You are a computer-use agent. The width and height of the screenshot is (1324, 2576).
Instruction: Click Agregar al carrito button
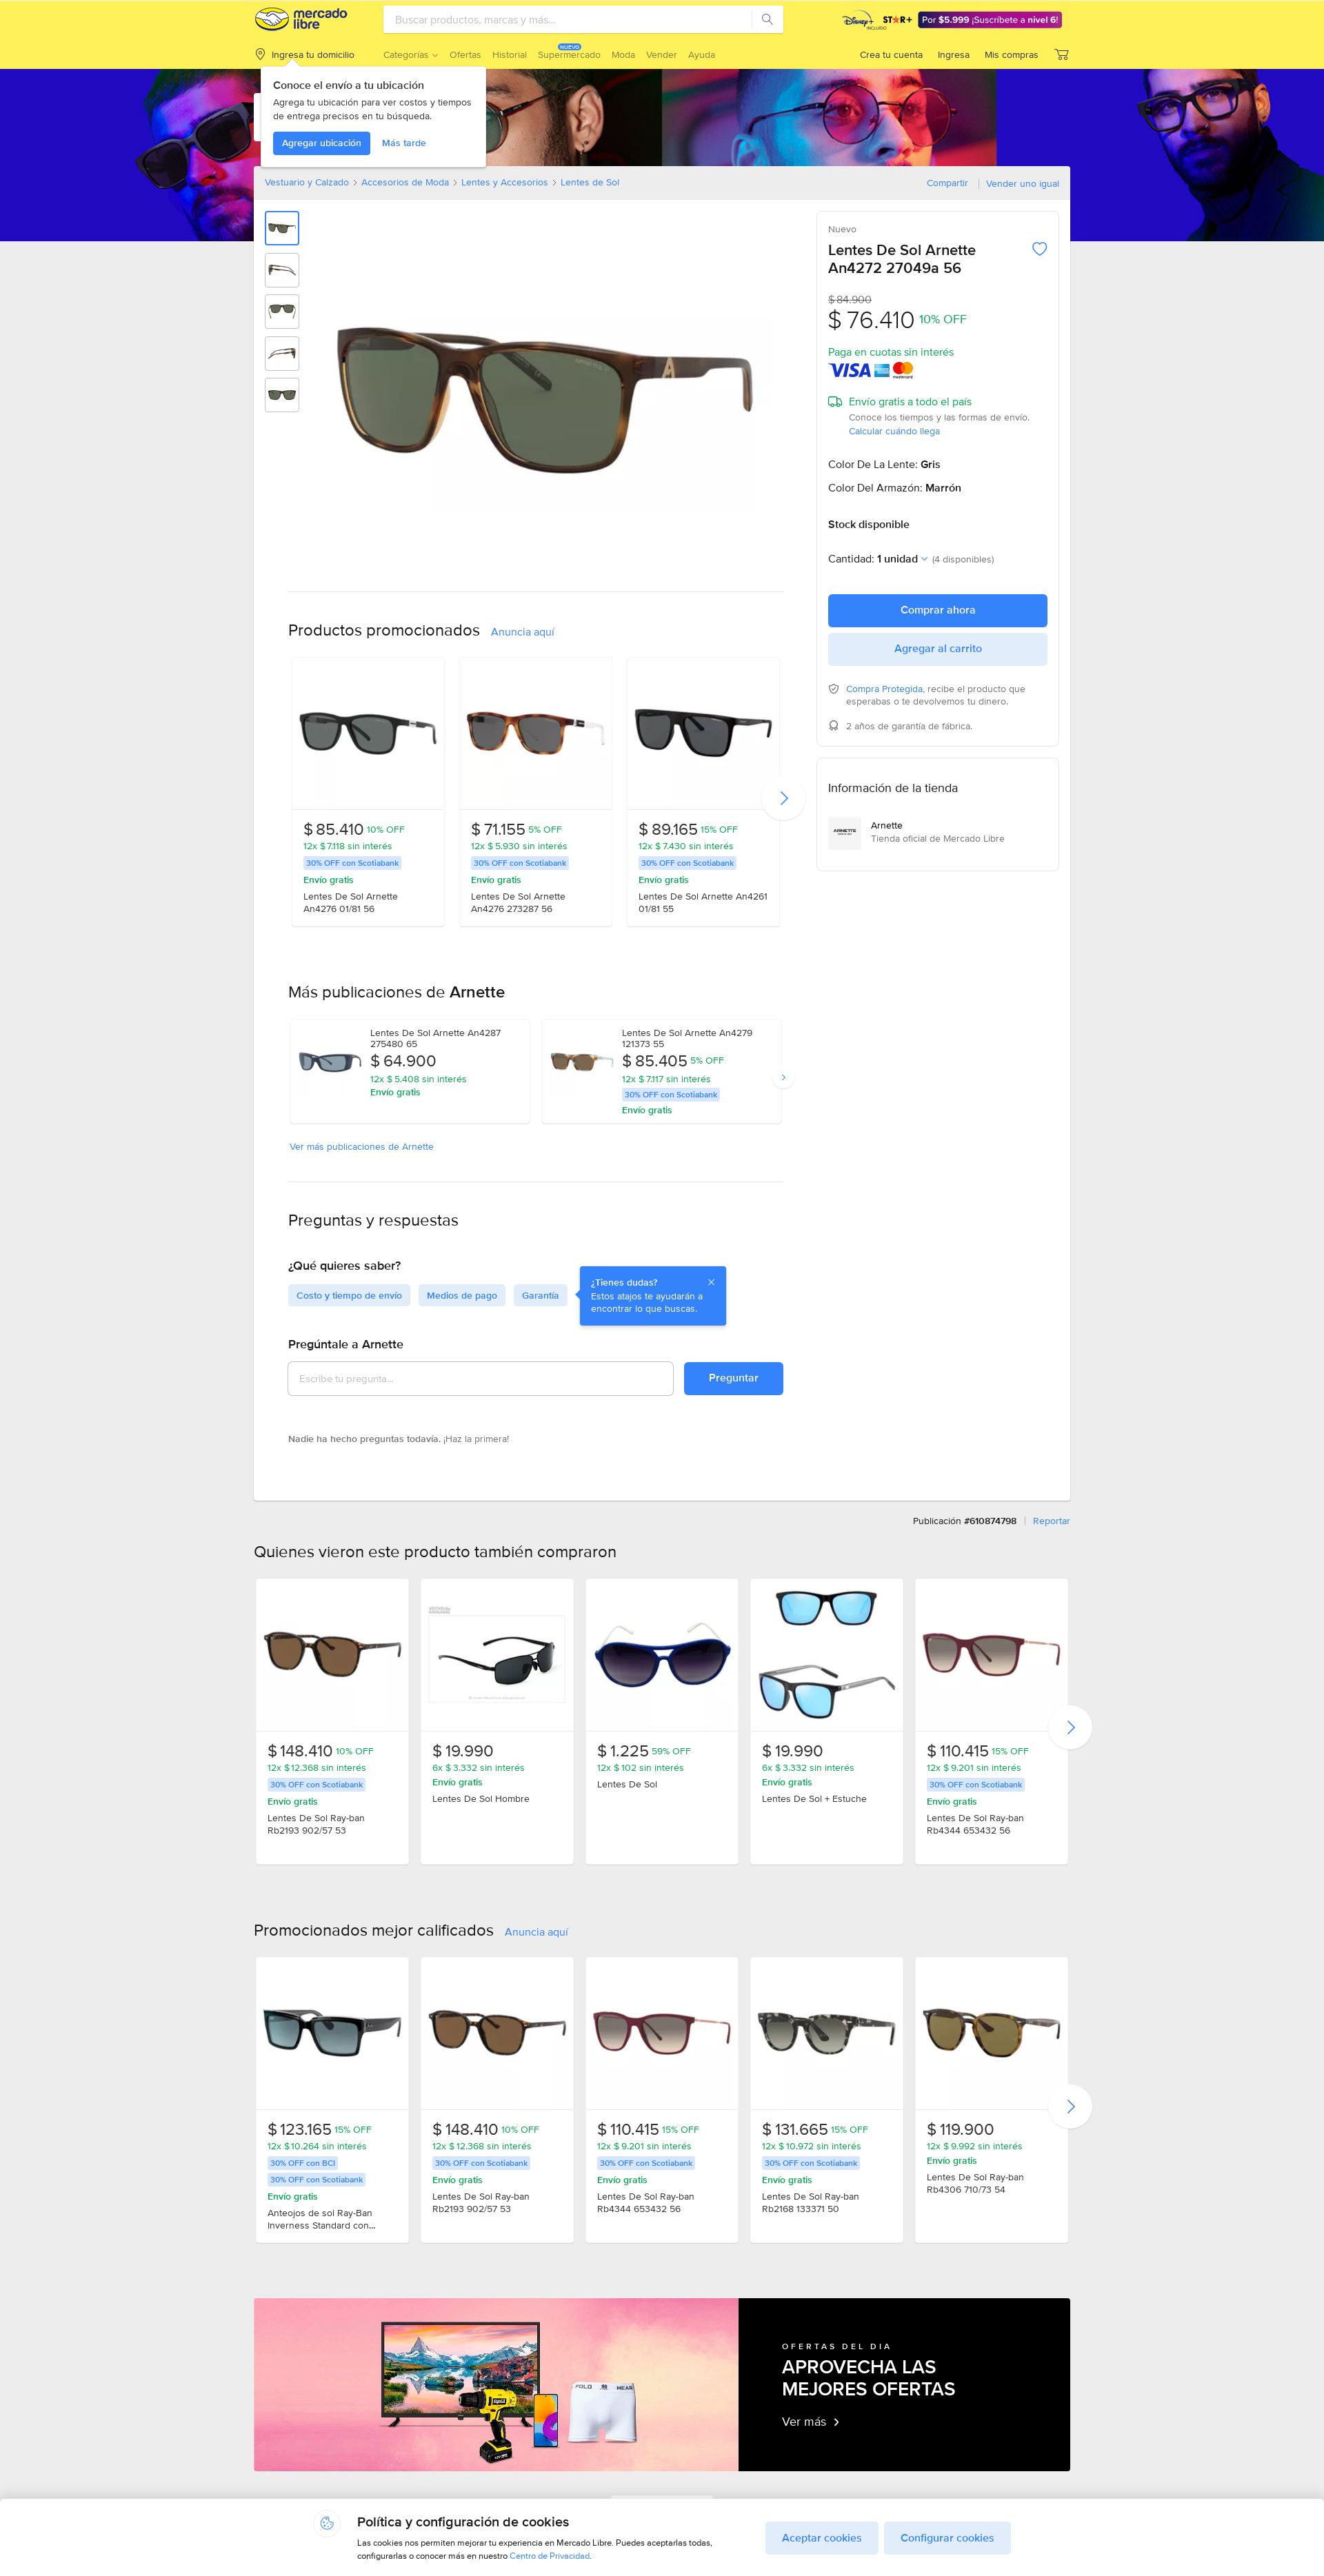coord(937,649)
